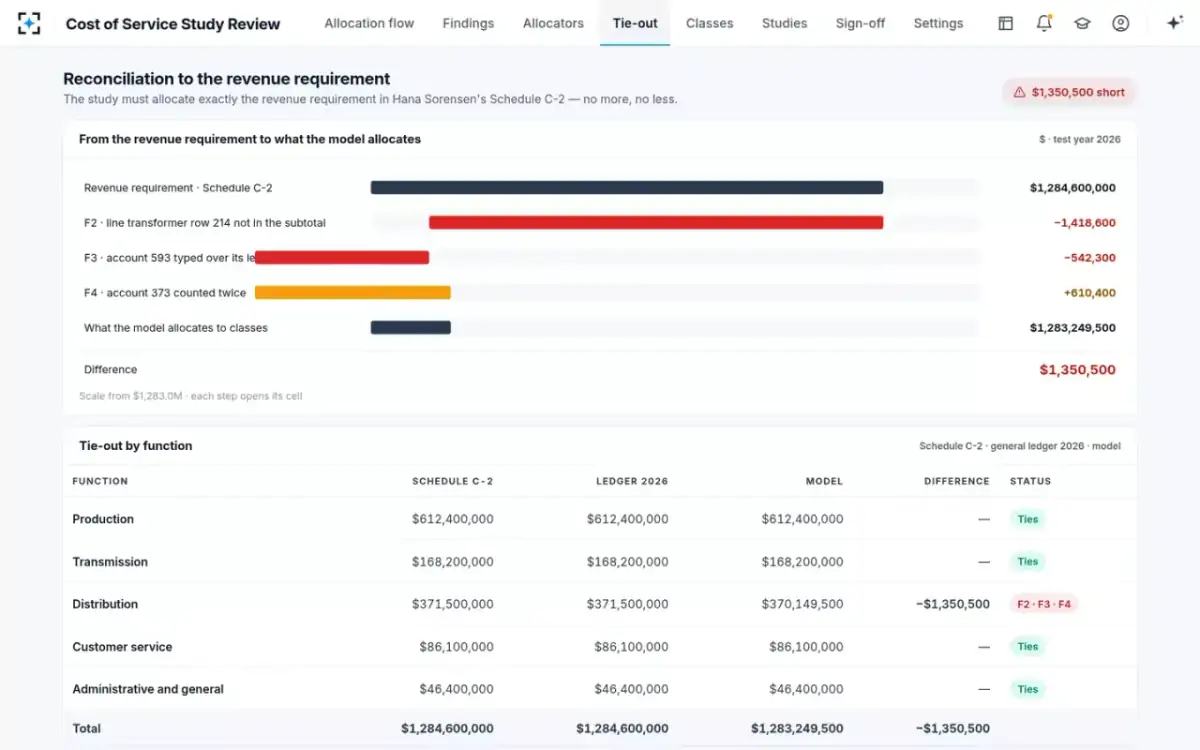Click the app logo icon

[30, 23]
